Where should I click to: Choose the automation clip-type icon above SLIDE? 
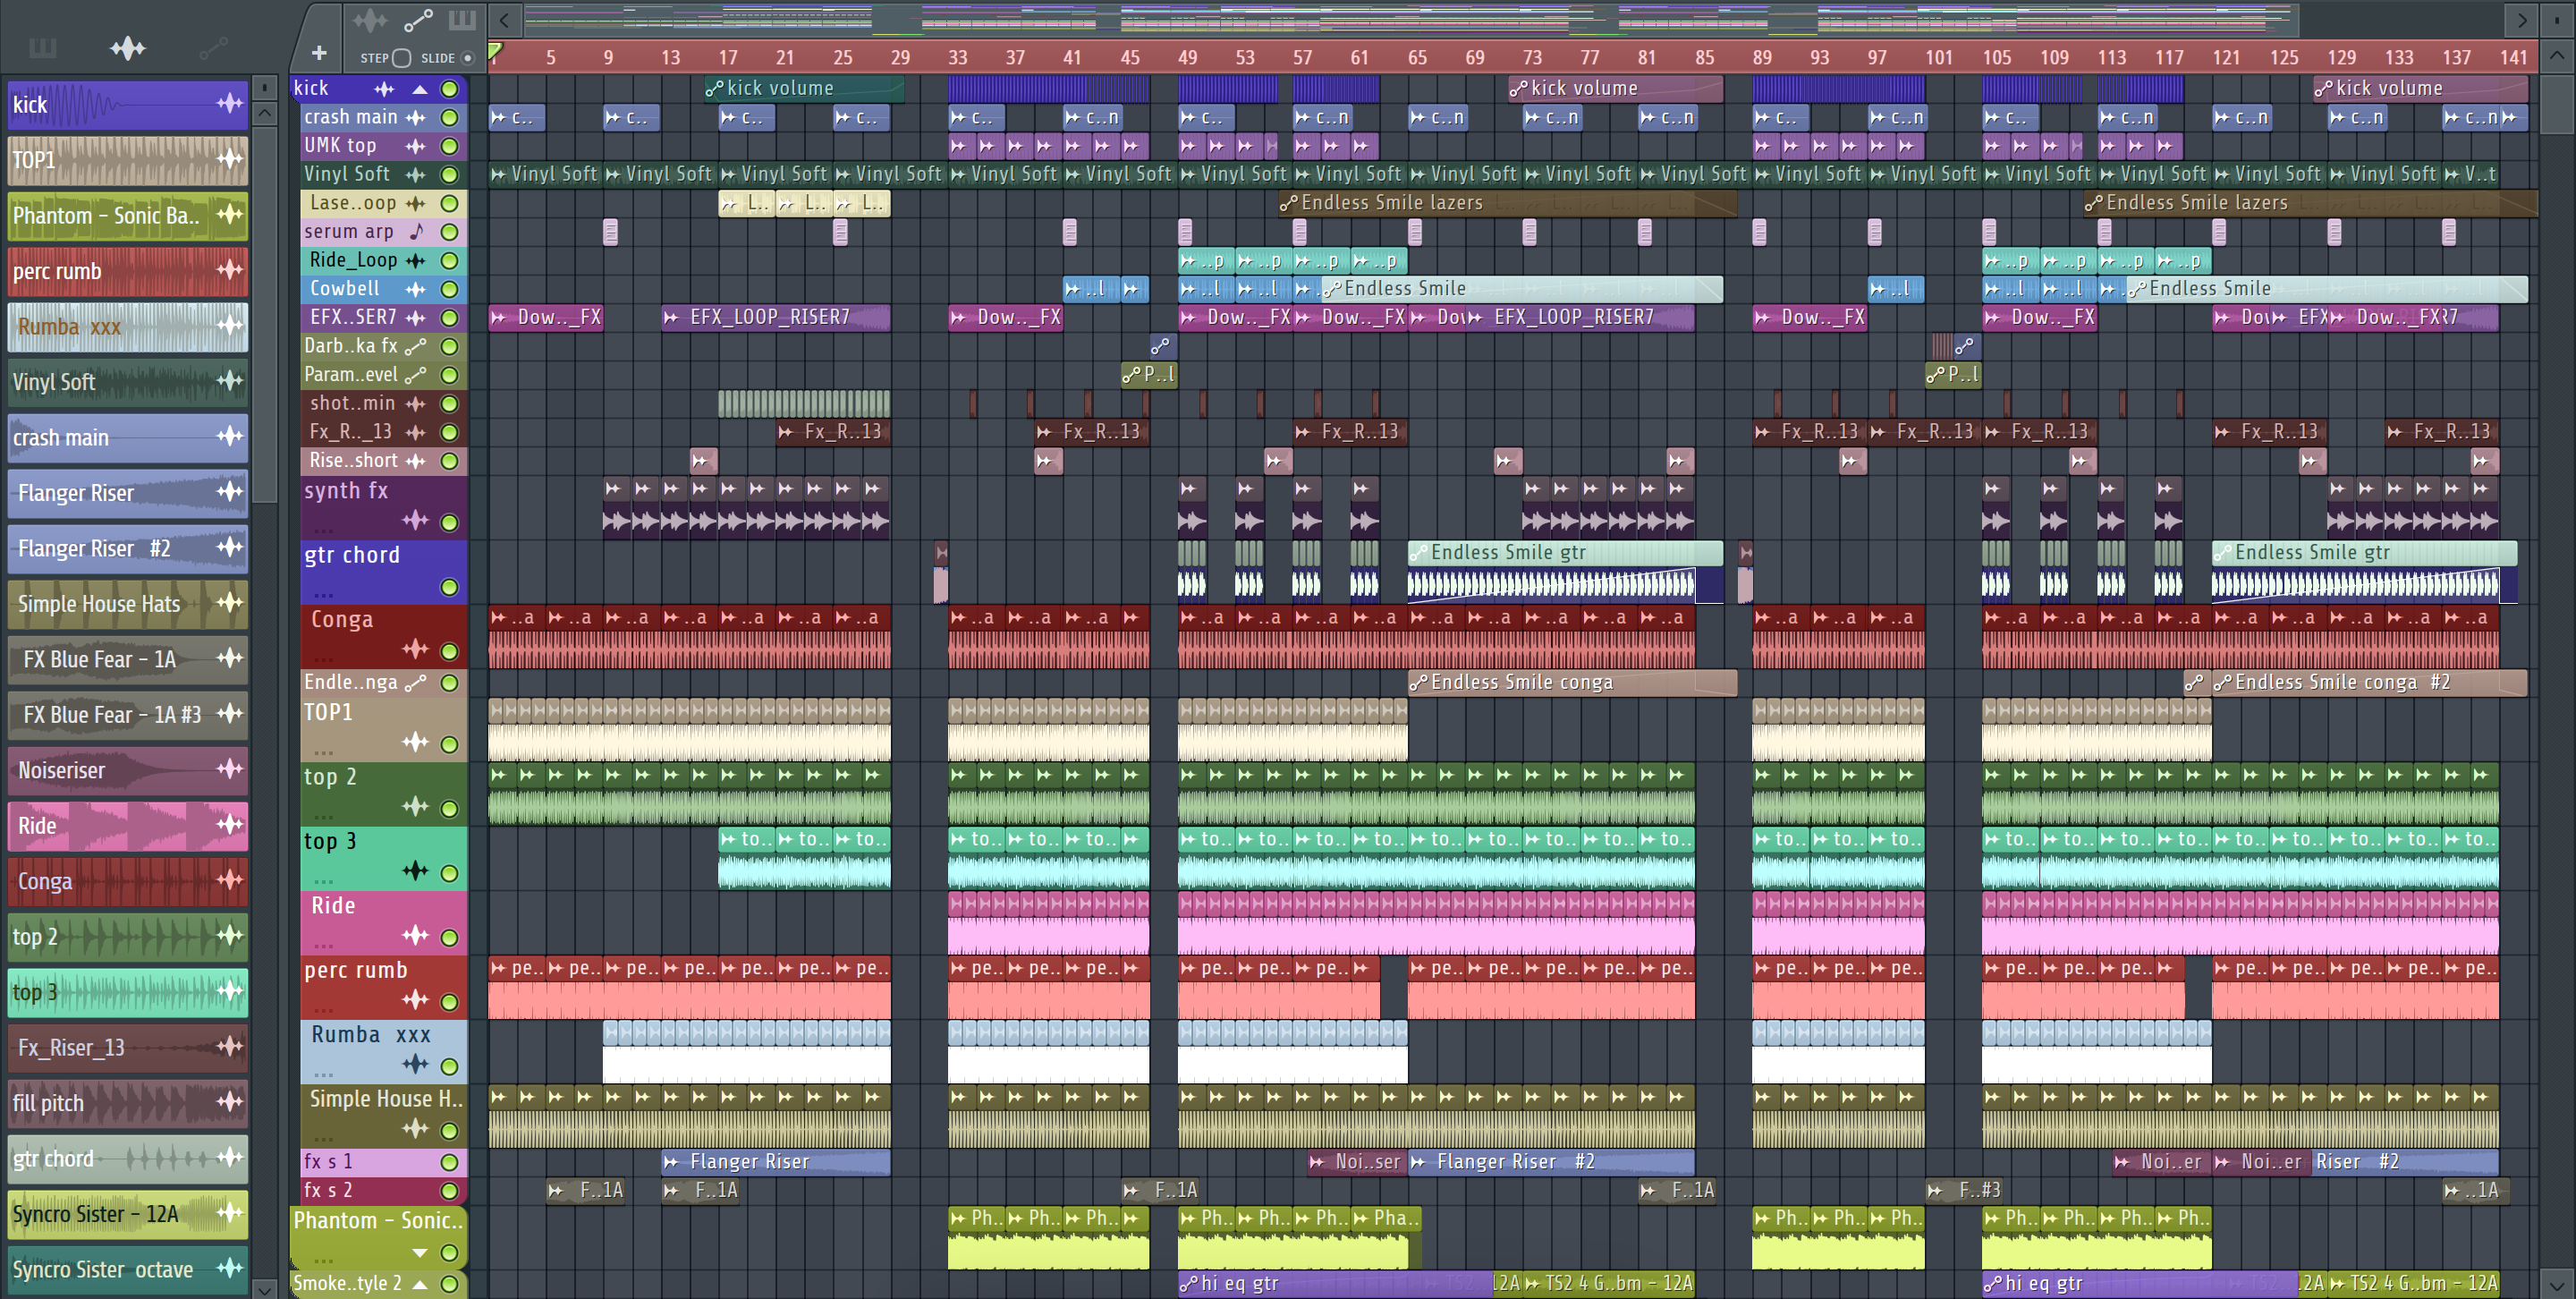point(417,19)
